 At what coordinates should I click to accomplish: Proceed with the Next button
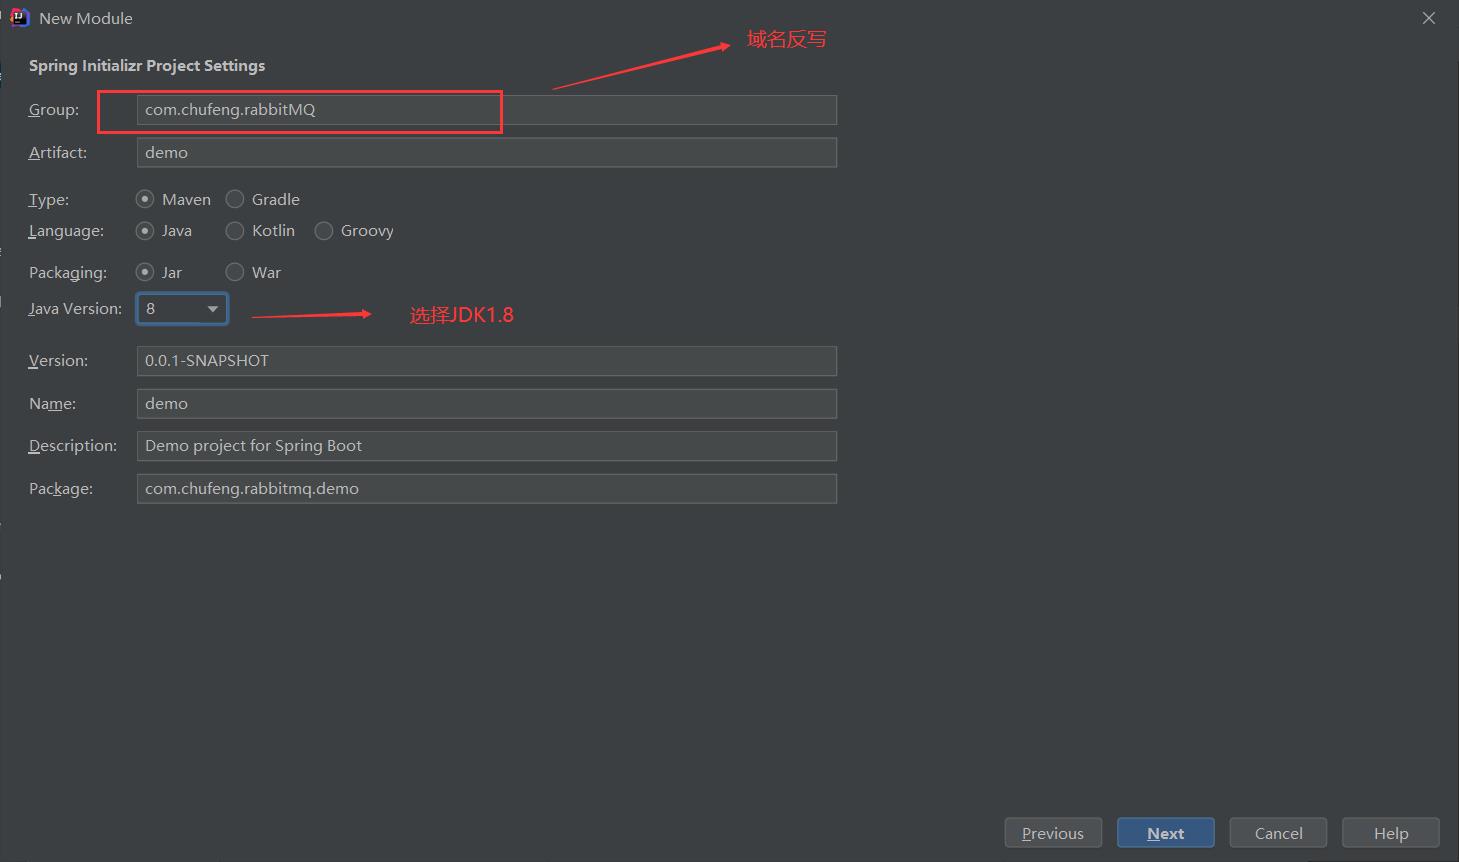point(1166,833)
